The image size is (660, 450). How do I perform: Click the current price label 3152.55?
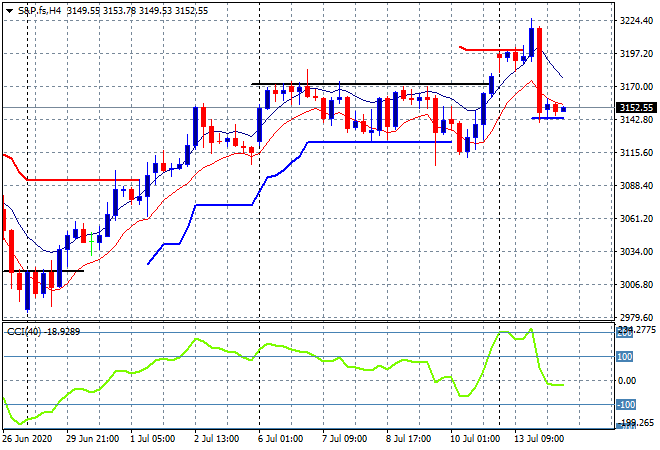(x=636, y=108)
